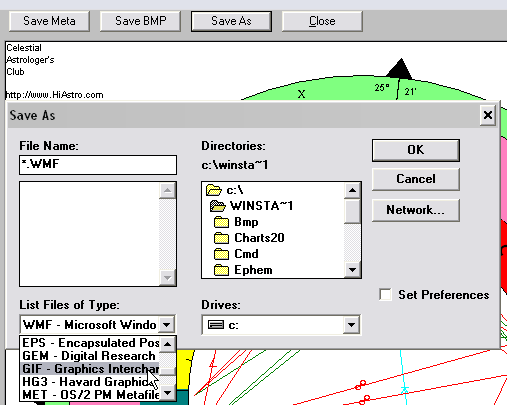Choose GIF - Graphics Interchange format option

tap(90, 369)
